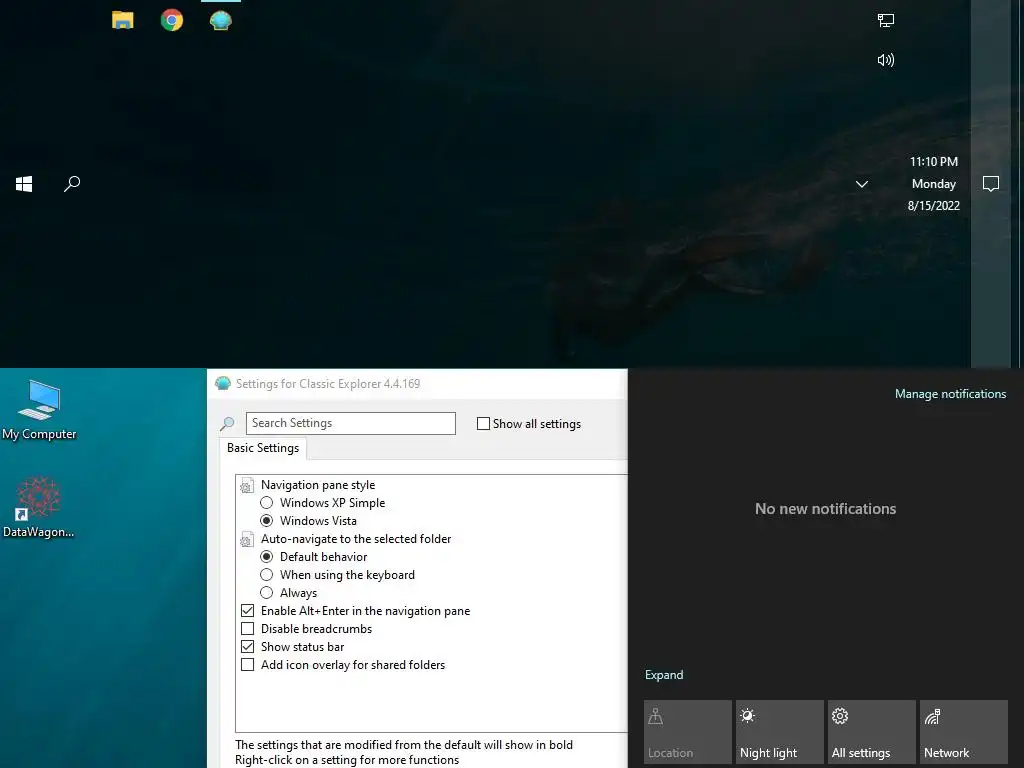
Task: Click Auto-navigate to the selected folder icon
Action: (x=246, y=539)
